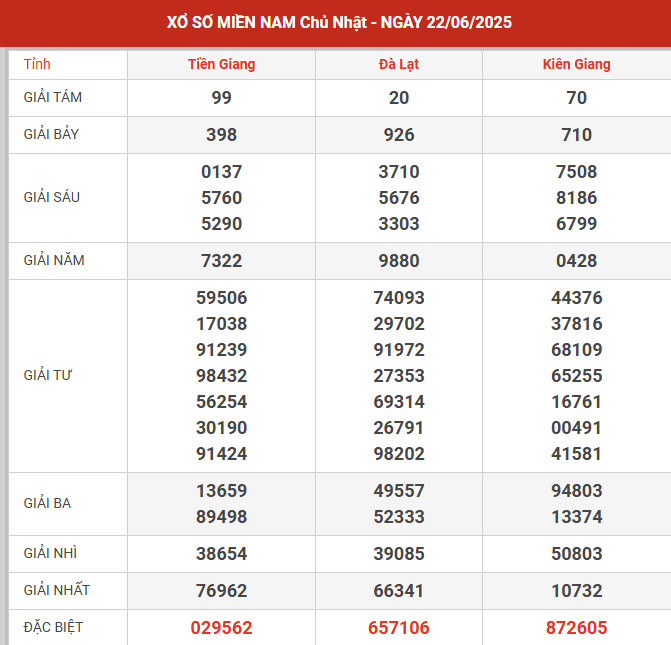Click Đà Lạt number 74093
The height and width of the screenshot is (645, 671).
point(399,298)
